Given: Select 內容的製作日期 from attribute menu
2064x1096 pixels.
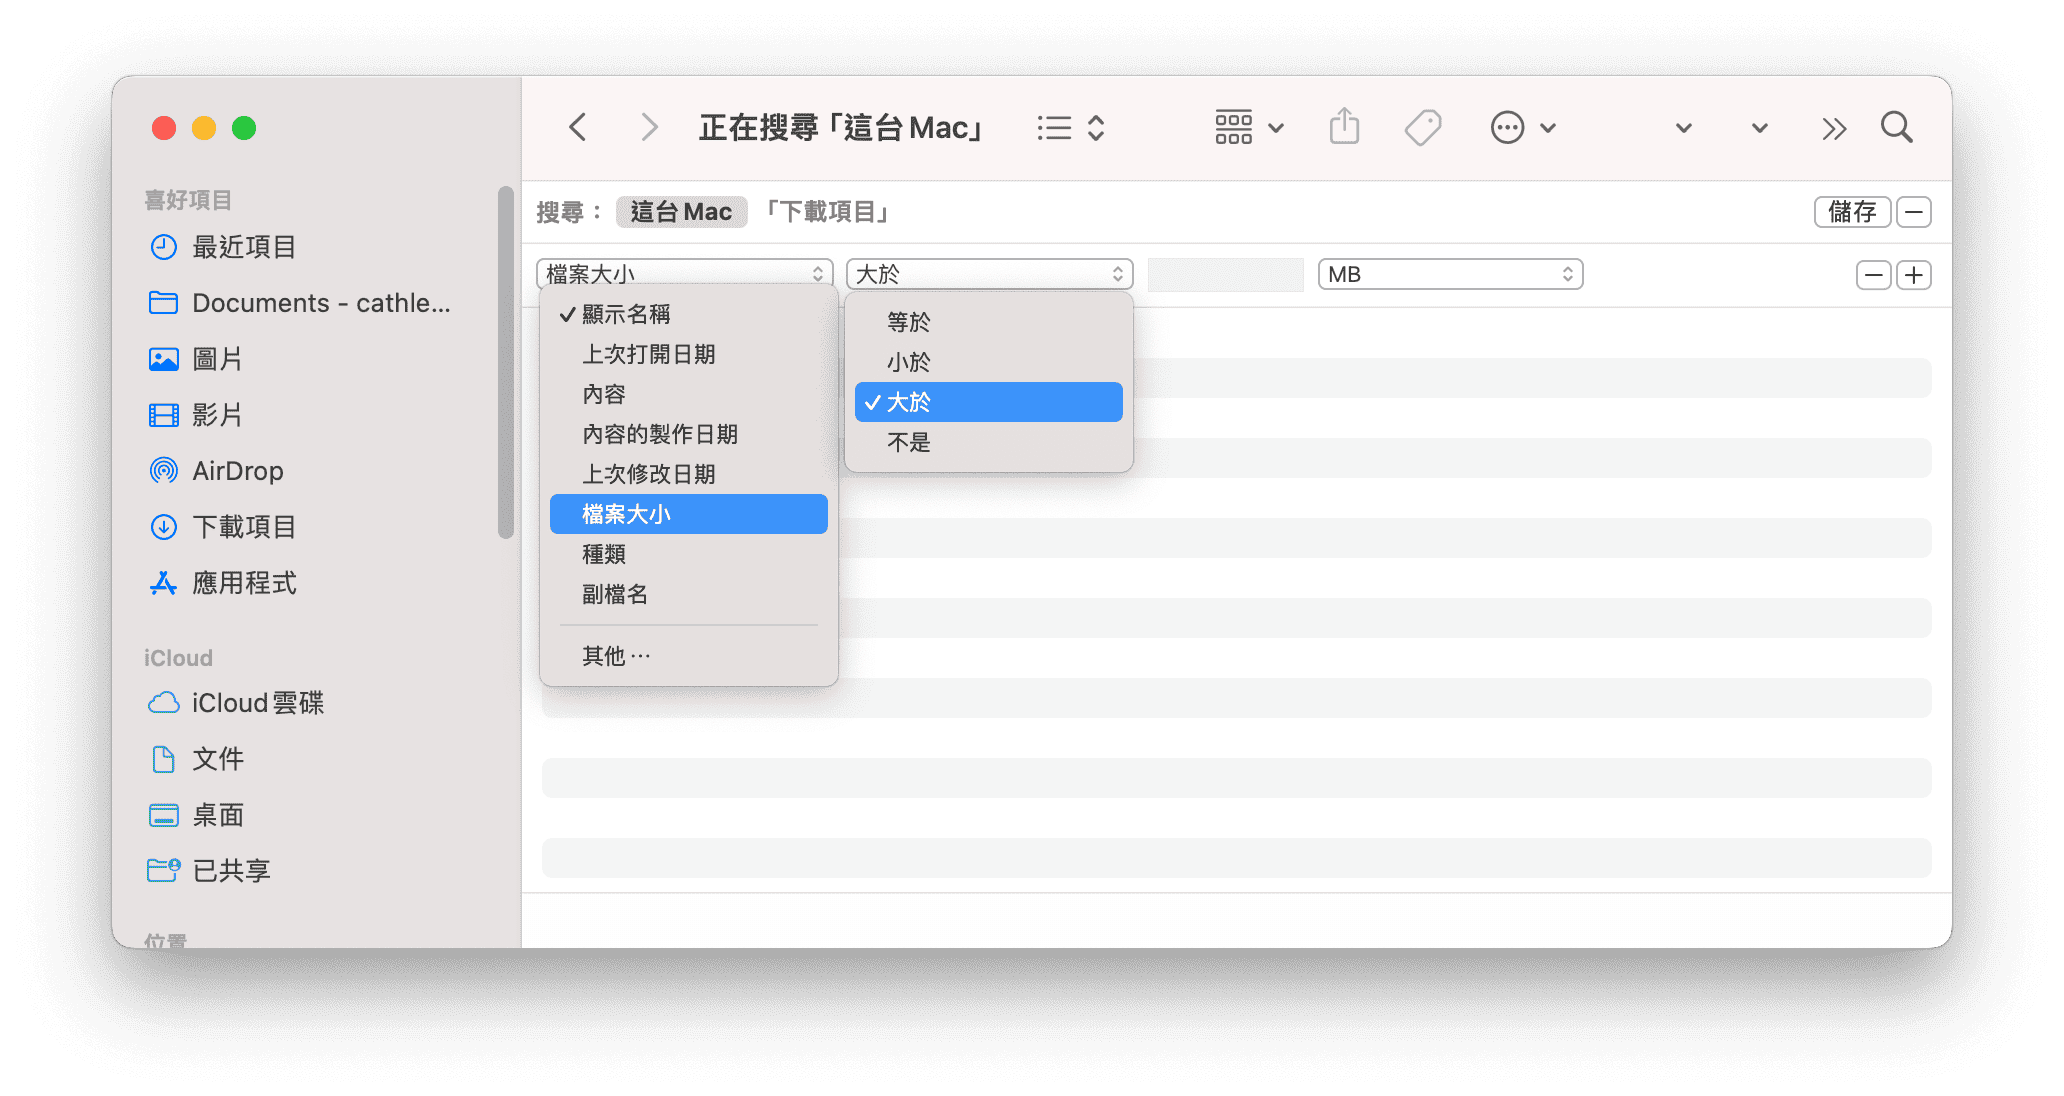Looking at the screenshot, I should click(x=689, y=434).
